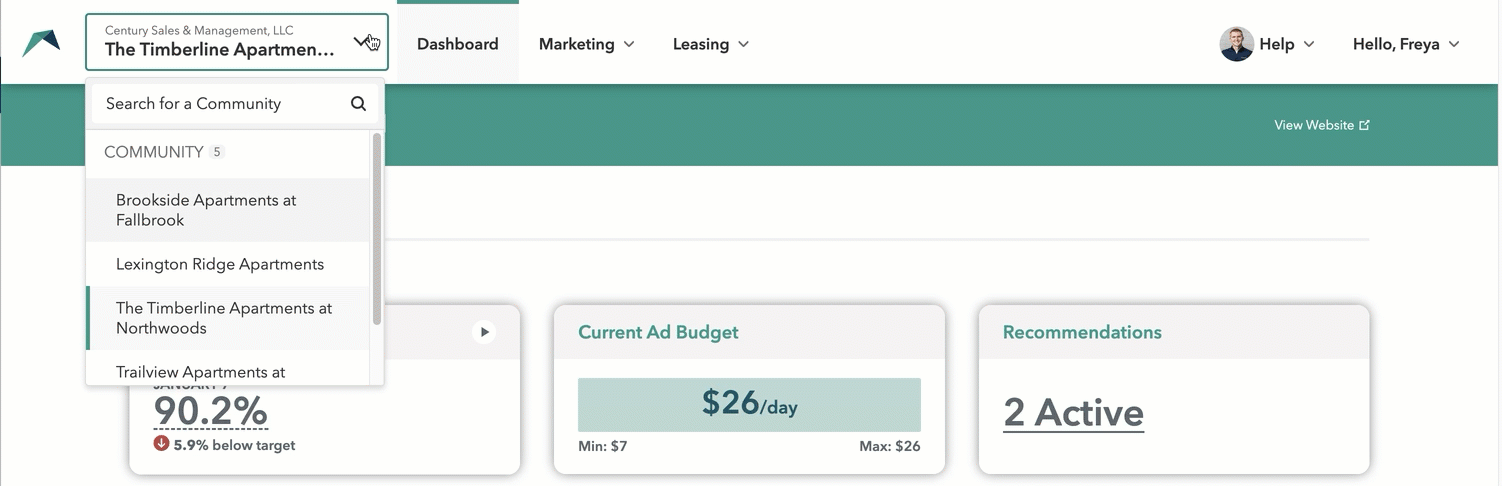Collapse the community selector chevron
1502x486 pixels.
pyautogui.click(x=362, y=42)
